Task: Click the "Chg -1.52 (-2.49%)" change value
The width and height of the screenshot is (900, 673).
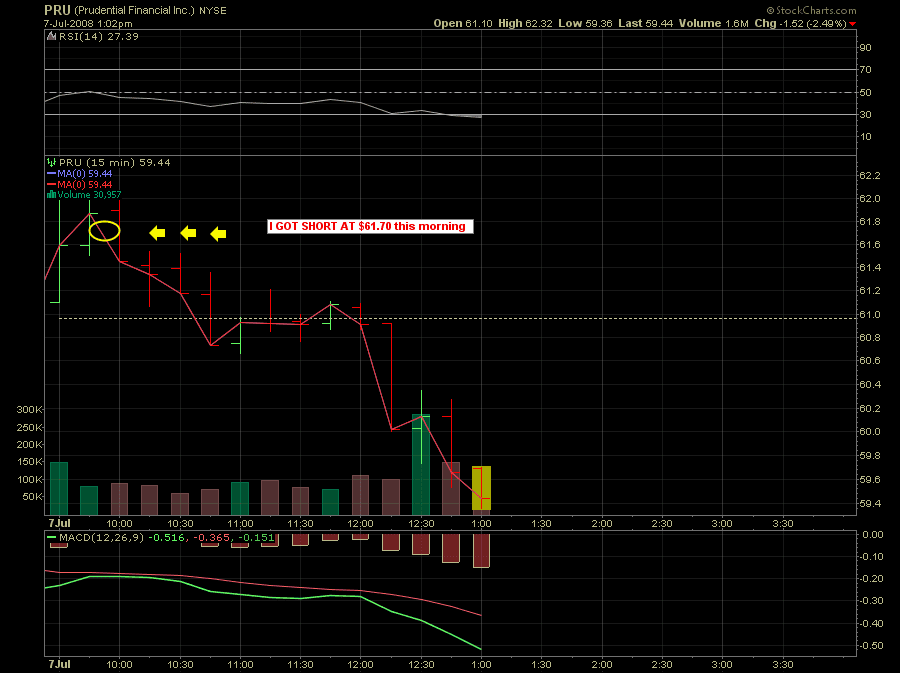Action: point(800,24)
